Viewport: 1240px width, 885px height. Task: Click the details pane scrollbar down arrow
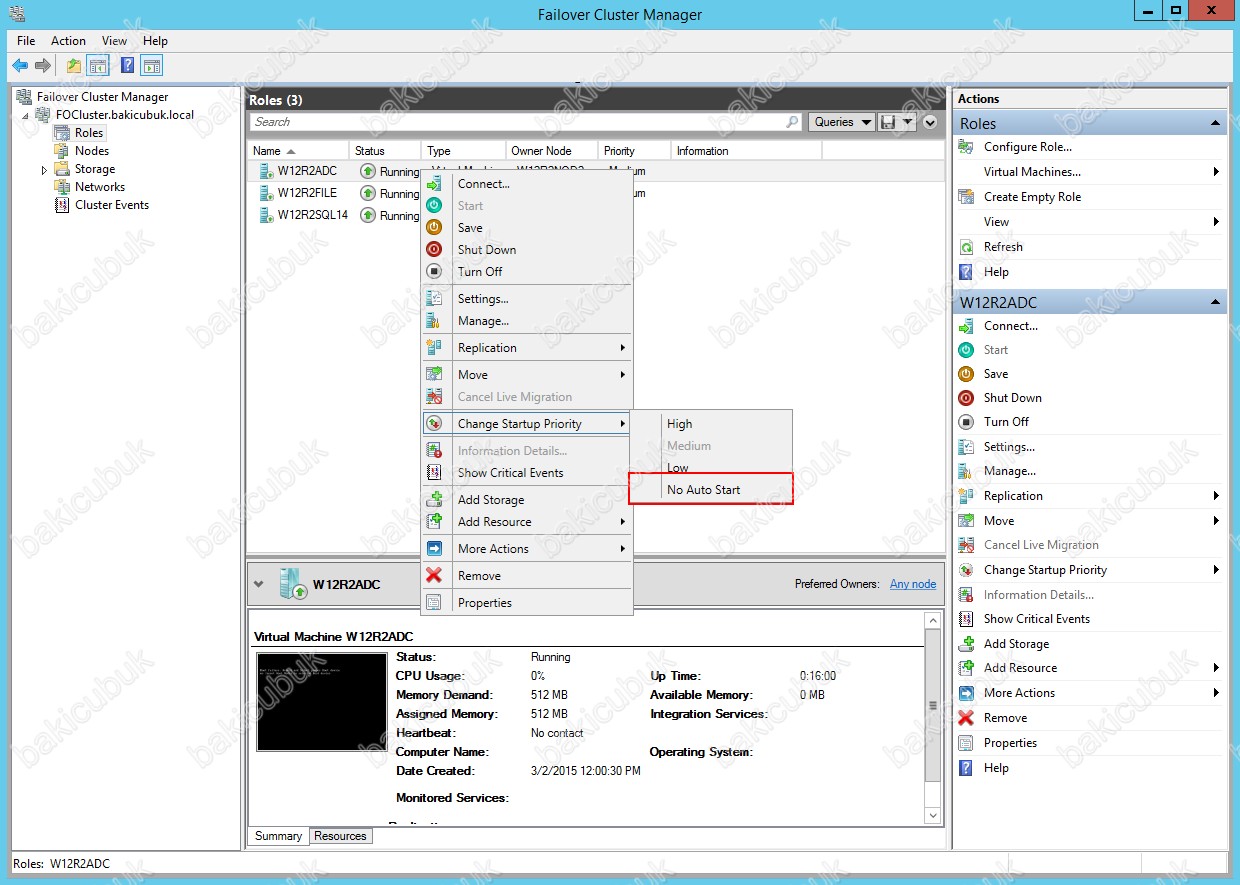934,816
